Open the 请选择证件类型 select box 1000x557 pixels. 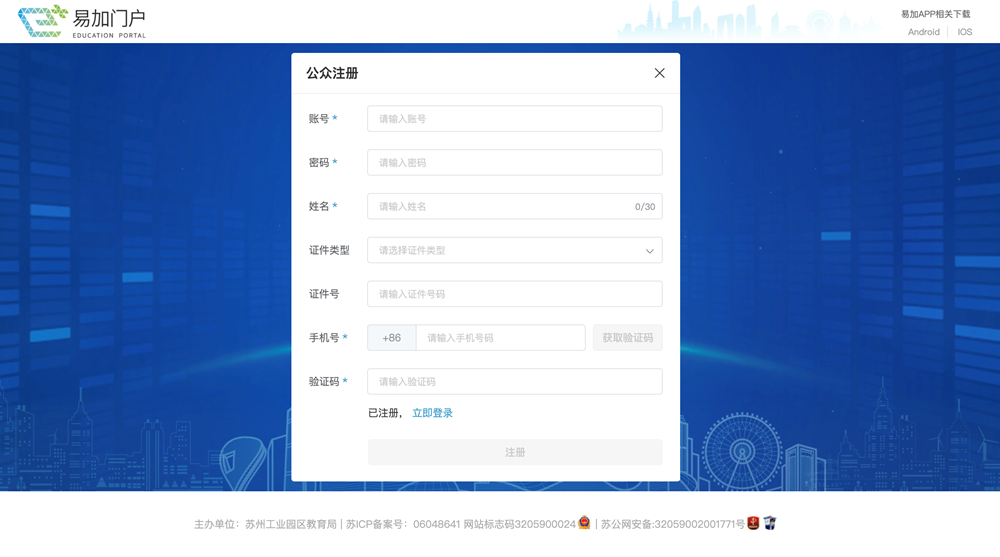[x=505, y=250]
